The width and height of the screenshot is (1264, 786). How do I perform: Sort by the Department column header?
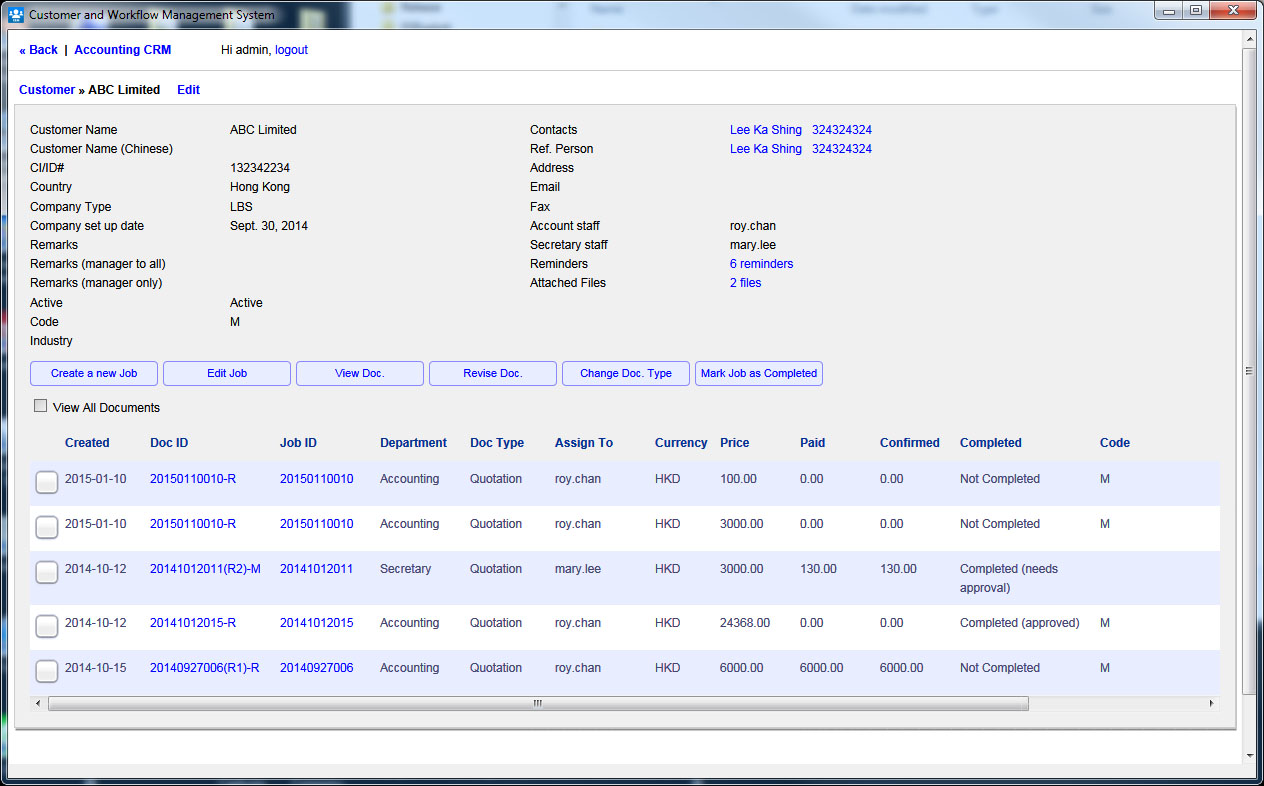tap(413, 443)
